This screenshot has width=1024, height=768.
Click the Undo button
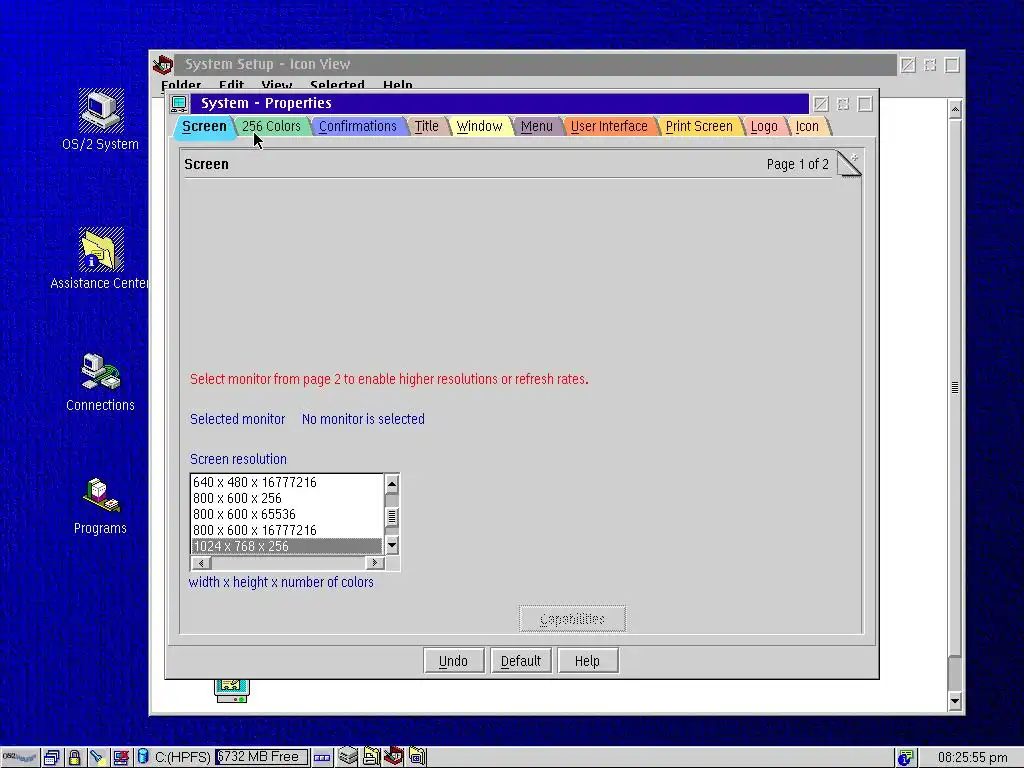453,661
